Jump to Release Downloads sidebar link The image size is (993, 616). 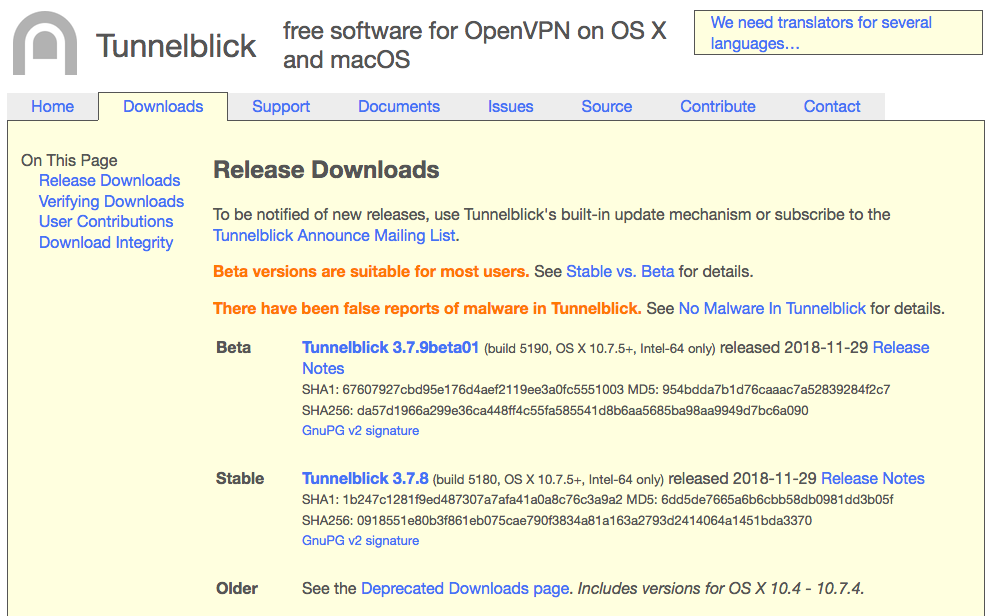[x=109, y=181]
